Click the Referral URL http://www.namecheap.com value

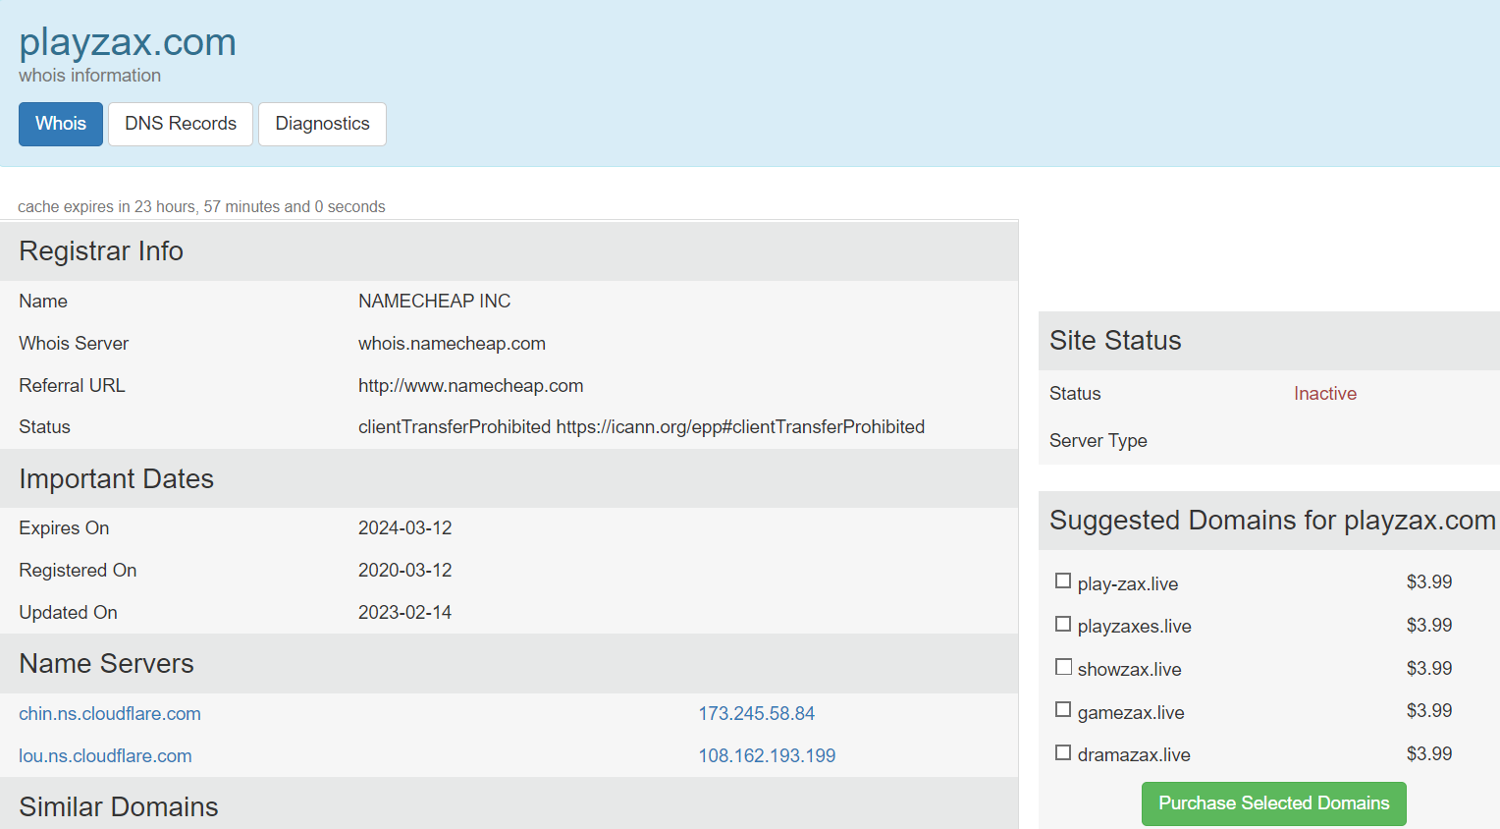pyautogui.click(x=470, y=386)
